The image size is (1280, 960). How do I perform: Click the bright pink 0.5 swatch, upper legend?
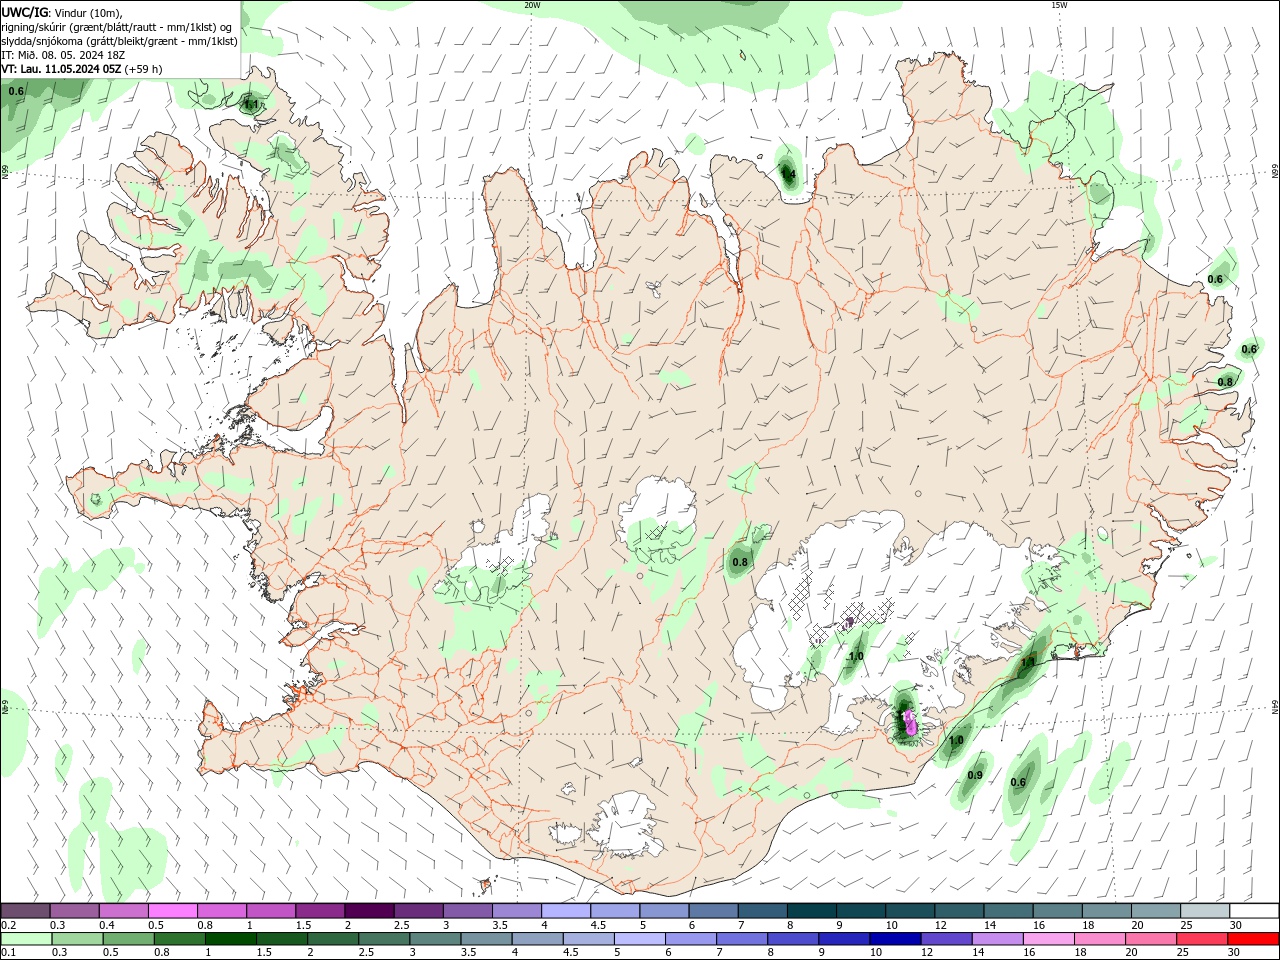pyautogui.click(x=172, y=911)
